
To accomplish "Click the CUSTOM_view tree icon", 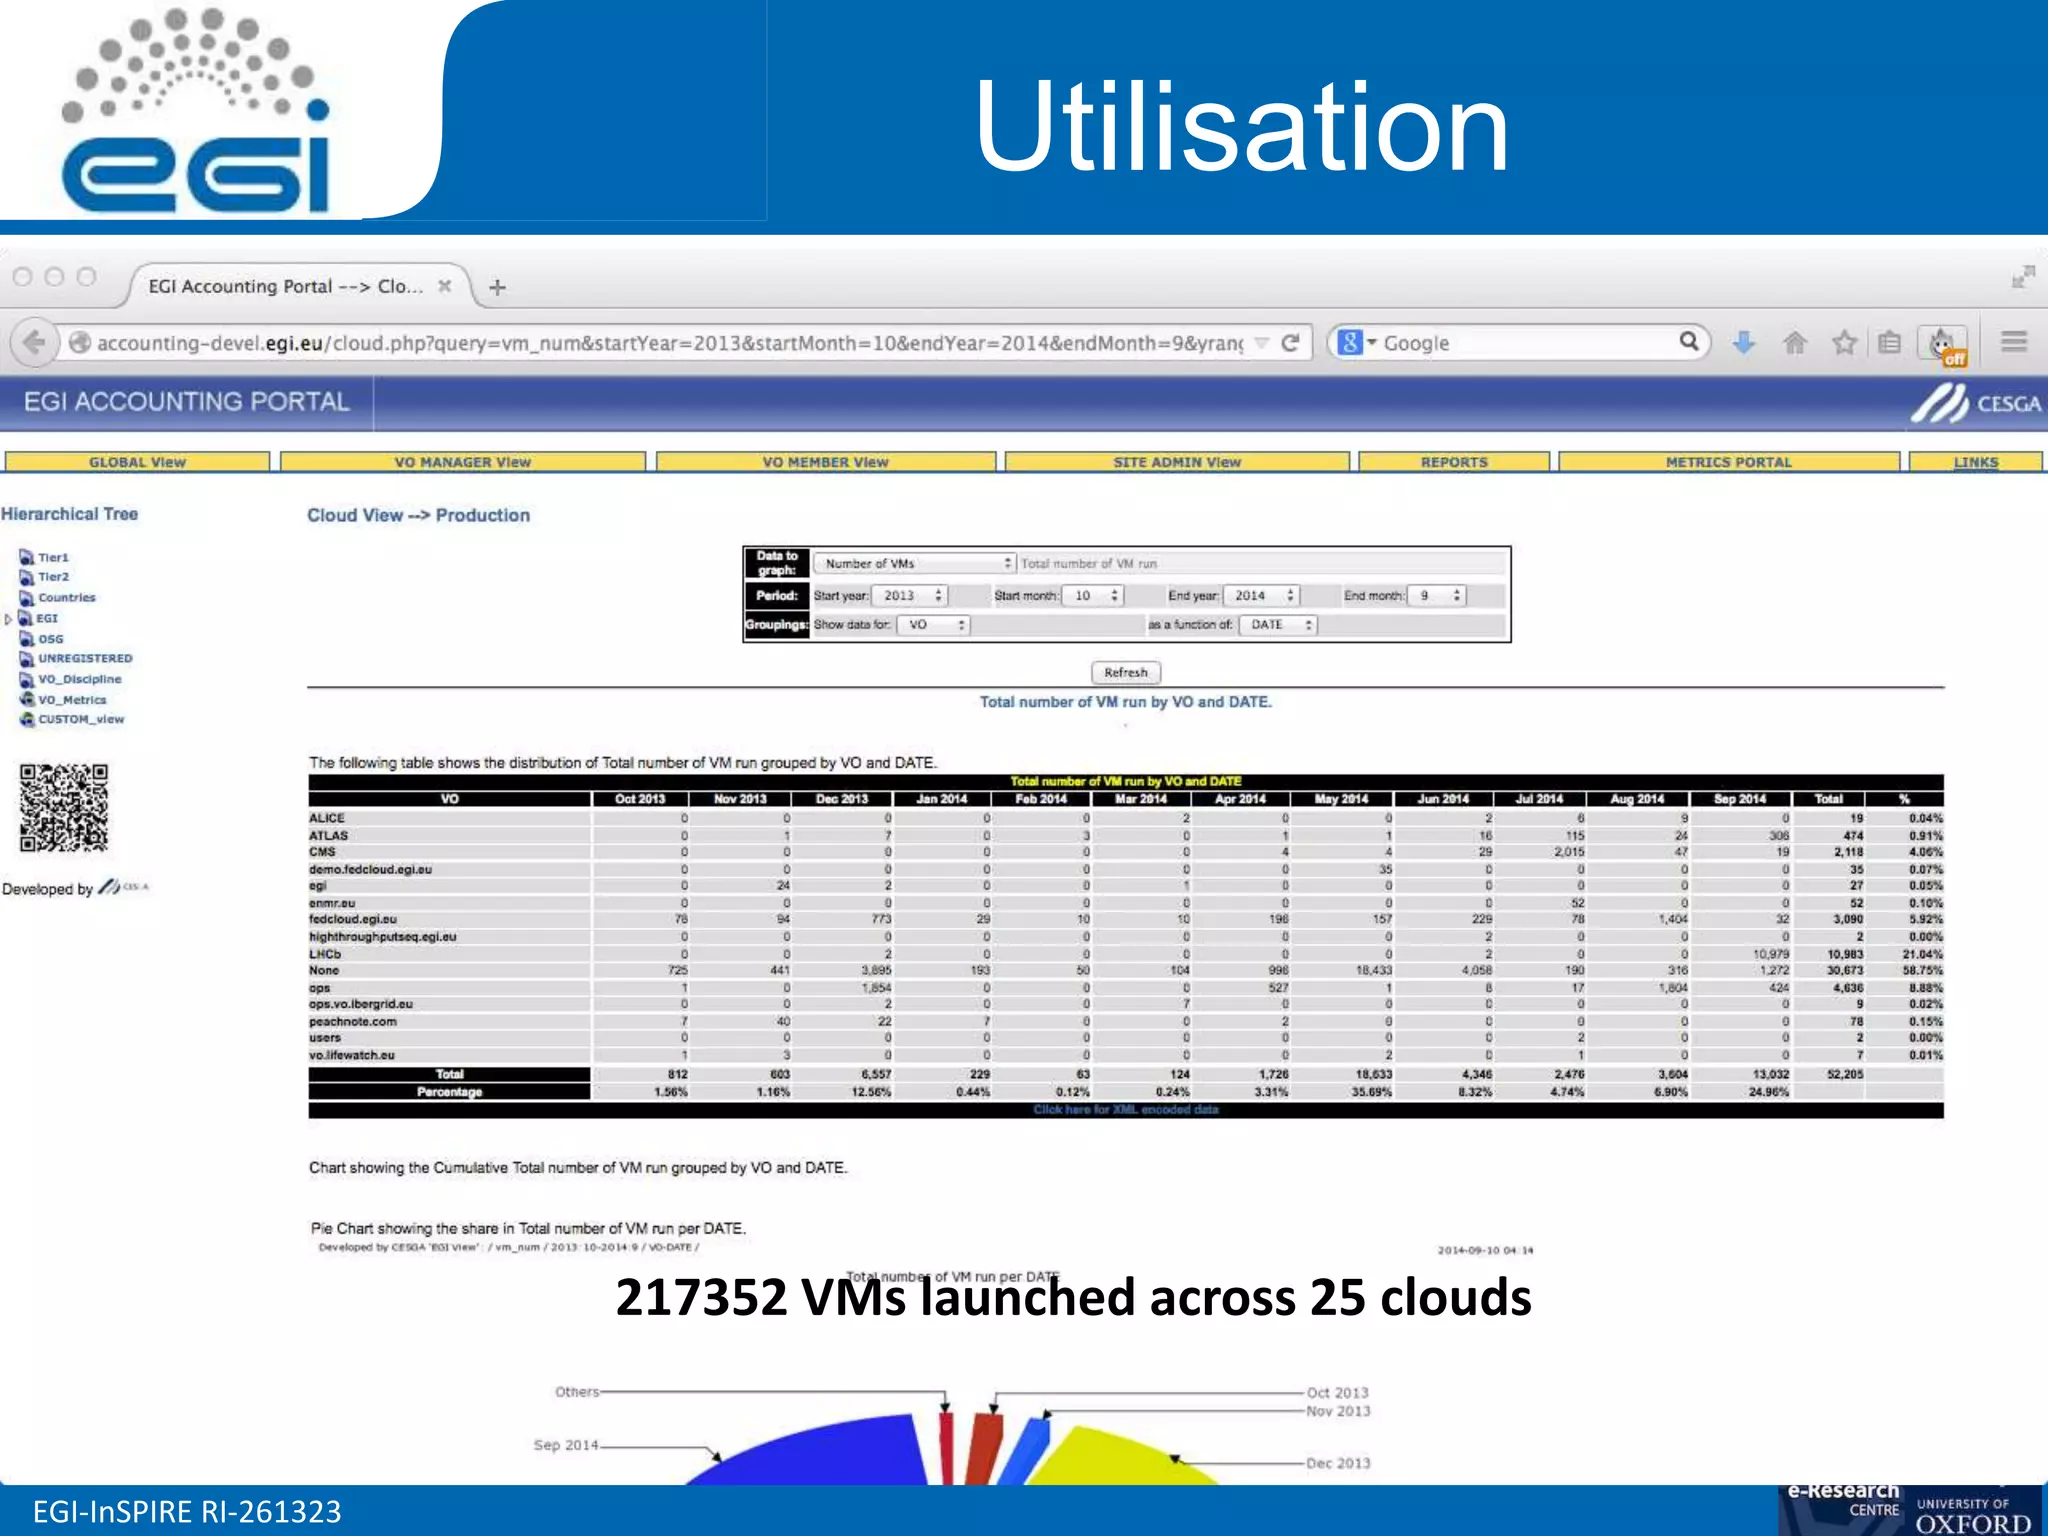I will (x=27, y=719).
